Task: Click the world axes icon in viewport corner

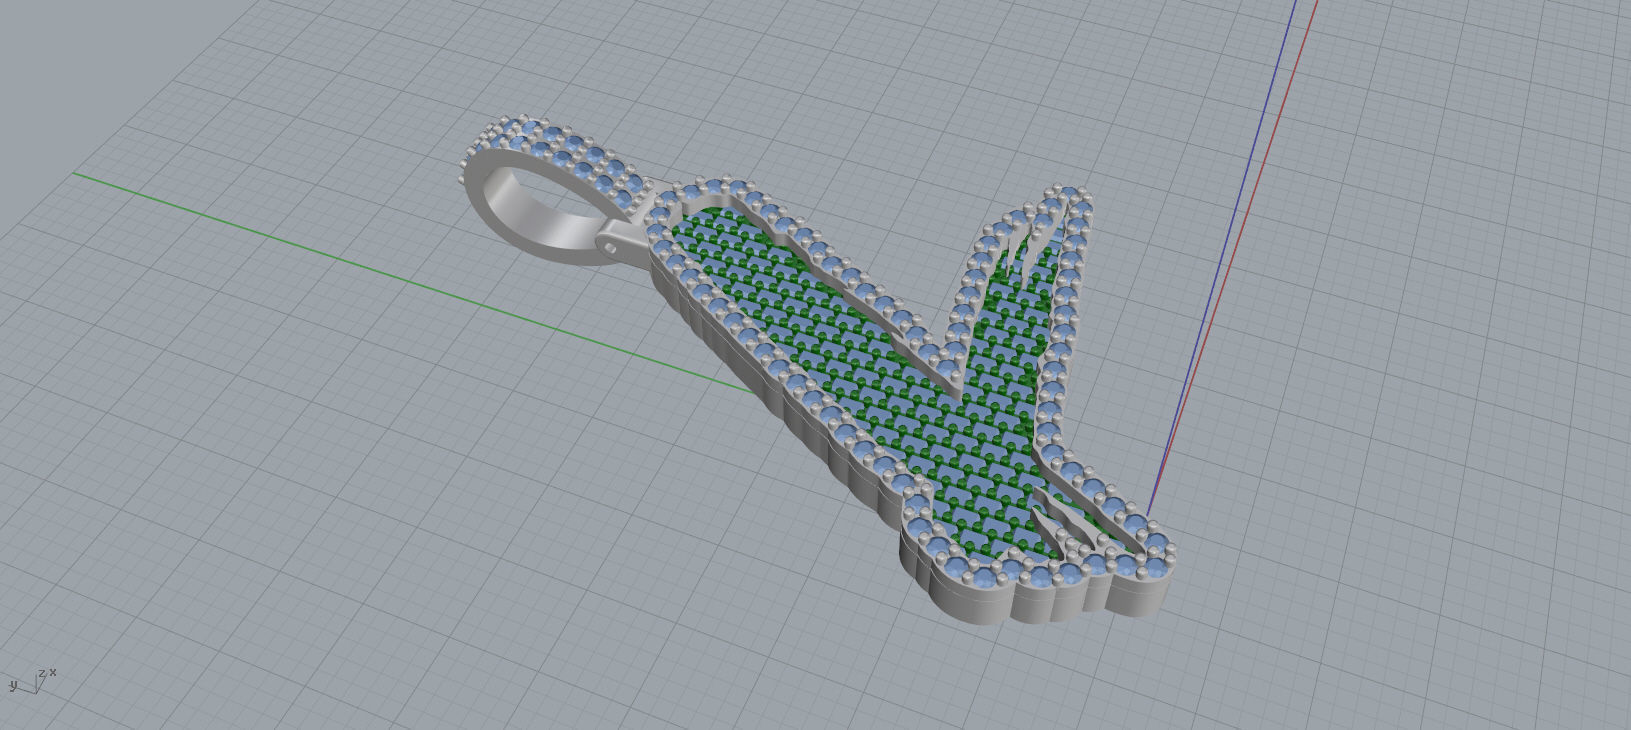Action: (32, 681)
